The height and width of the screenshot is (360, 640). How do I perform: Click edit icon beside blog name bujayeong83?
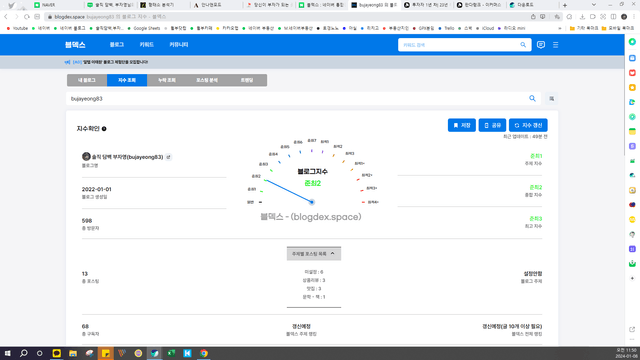pyautogui.click(x=168, y=157)
